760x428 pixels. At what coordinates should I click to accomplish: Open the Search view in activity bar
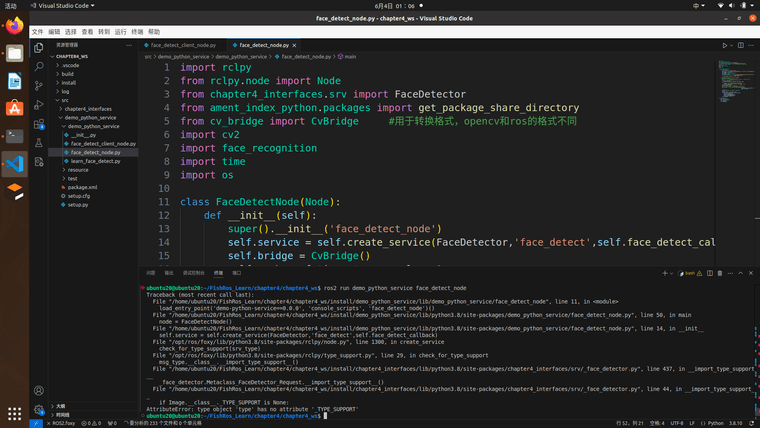(39, 66)
